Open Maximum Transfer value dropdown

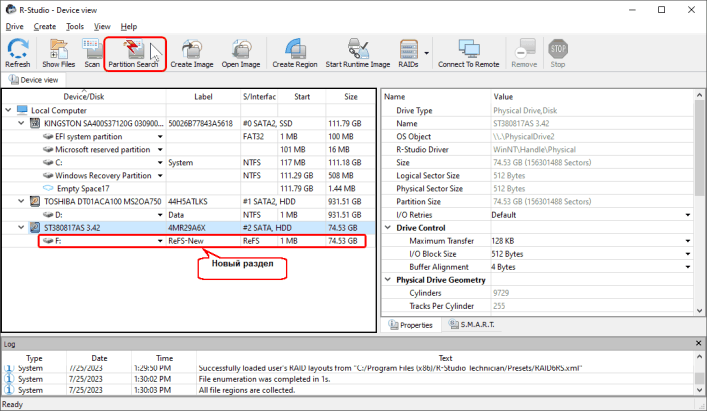[x=688, y=241]
